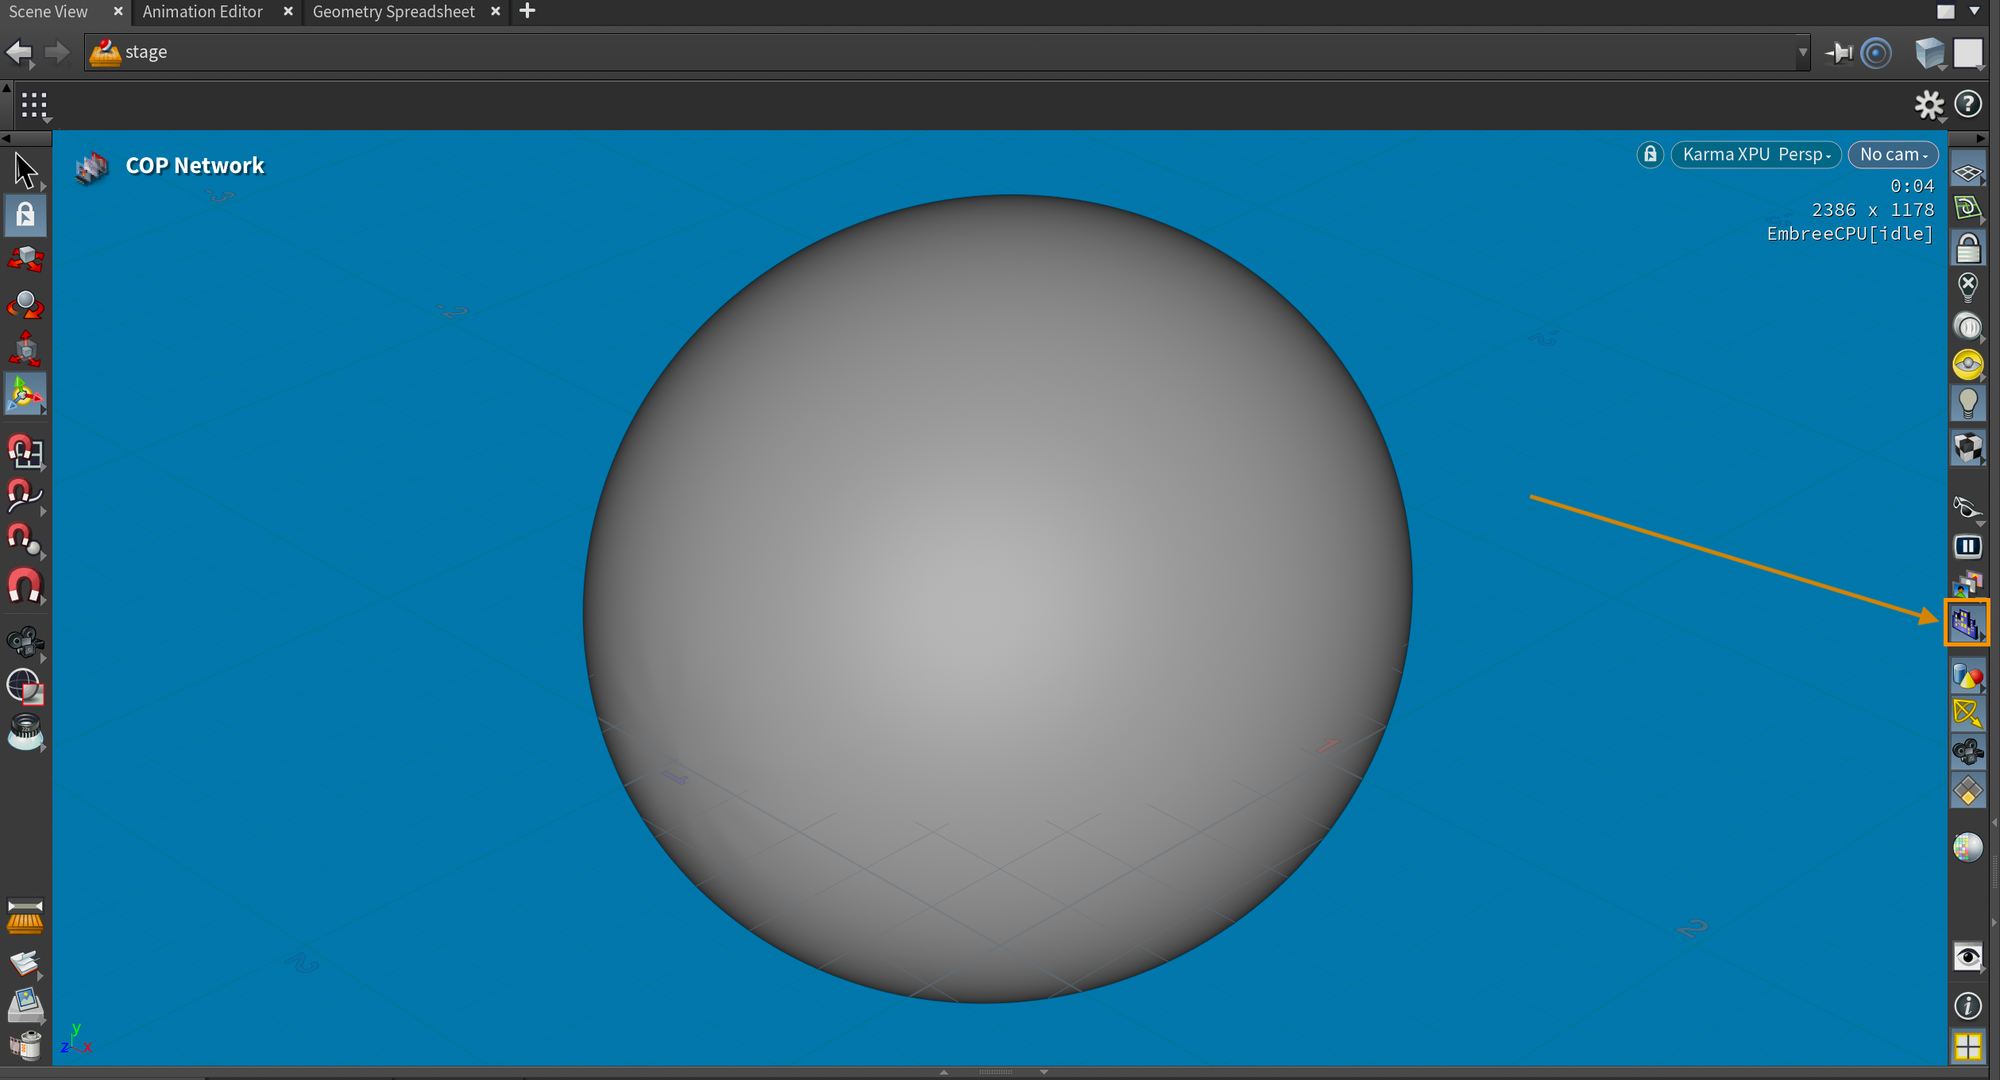Open the Karma XPU Persp dropdown
The width and height of the screenshot is (2000, 1080).
click(1755, 155)
